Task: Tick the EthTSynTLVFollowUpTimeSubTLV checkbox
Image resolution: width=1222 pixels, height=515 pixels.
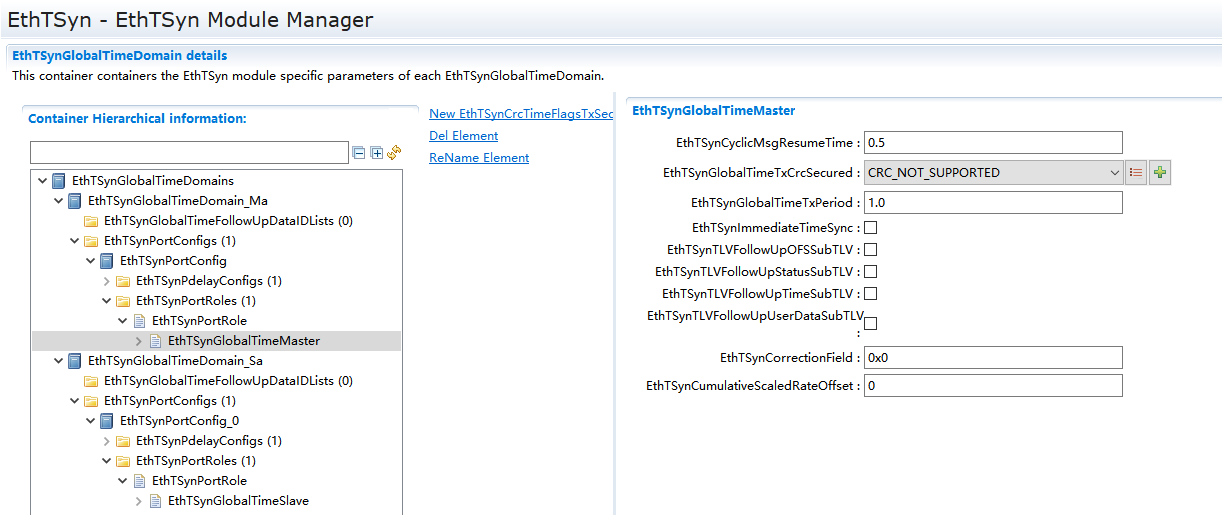Action: pos(870,294)
